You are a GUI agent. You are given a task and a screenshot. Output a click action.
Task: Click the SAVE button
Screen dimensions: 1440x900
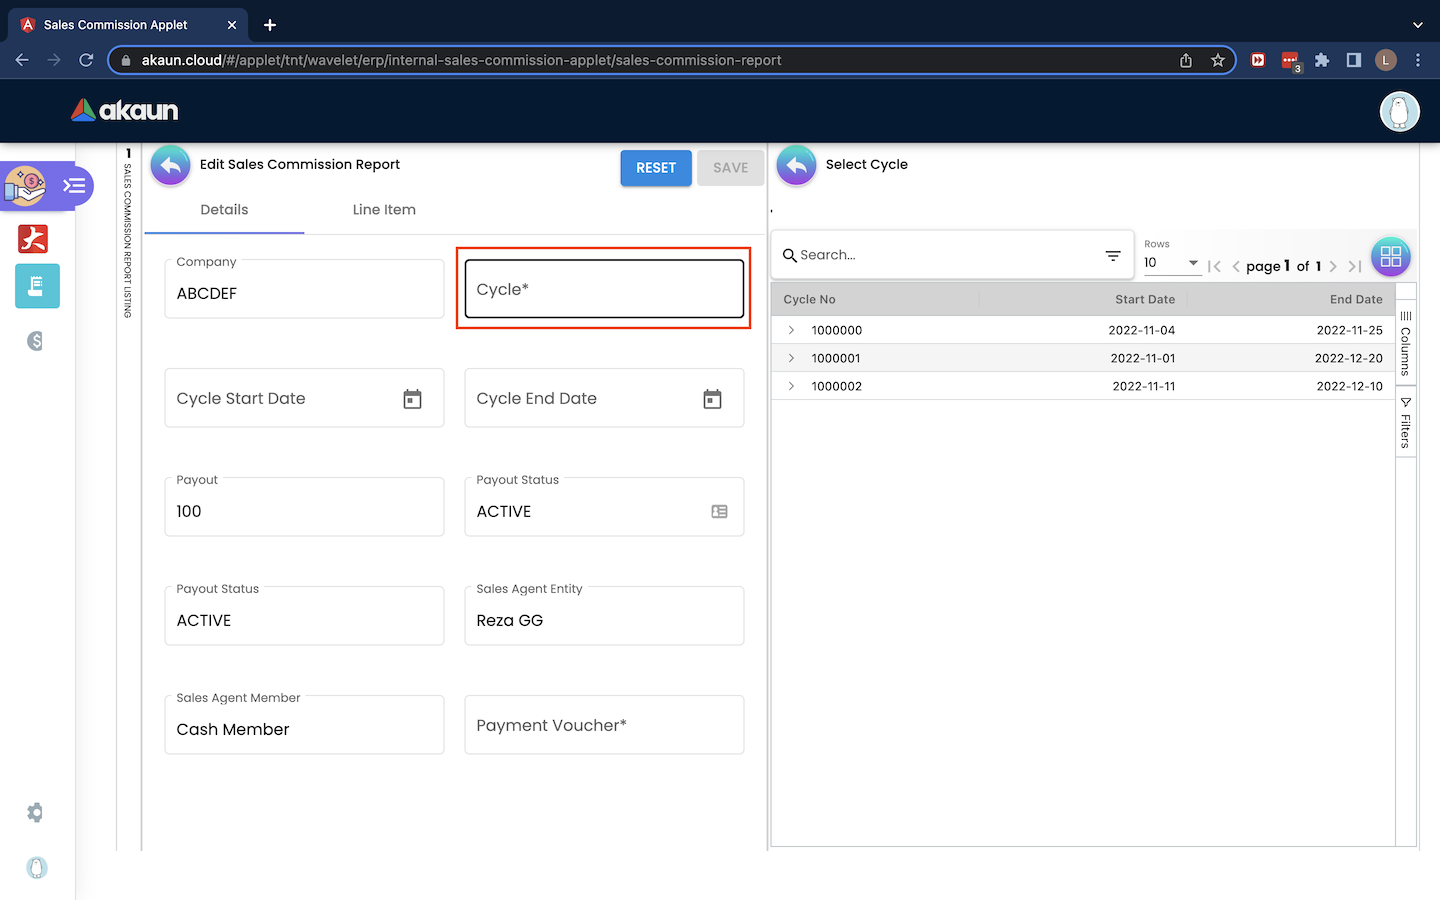tap(730, 168)
